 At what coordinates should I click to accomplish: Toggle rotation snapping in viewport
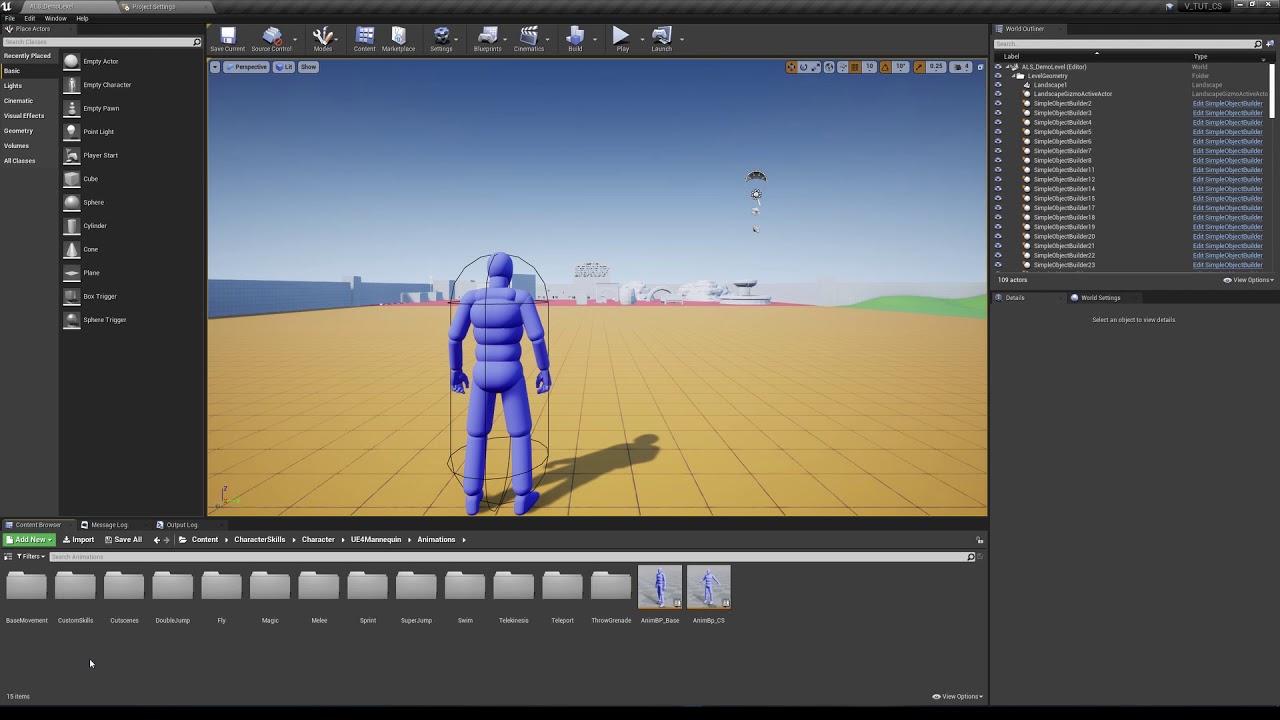[885, 67]
